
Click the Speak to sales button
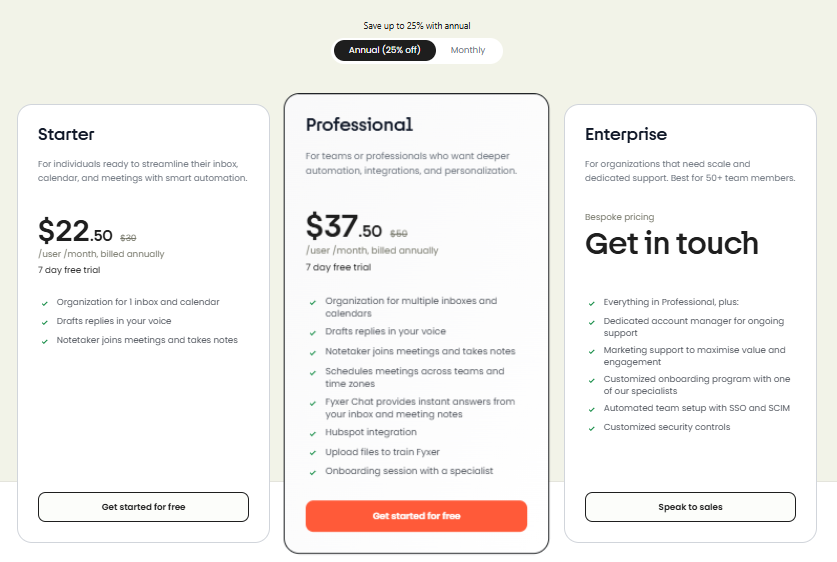690,507
